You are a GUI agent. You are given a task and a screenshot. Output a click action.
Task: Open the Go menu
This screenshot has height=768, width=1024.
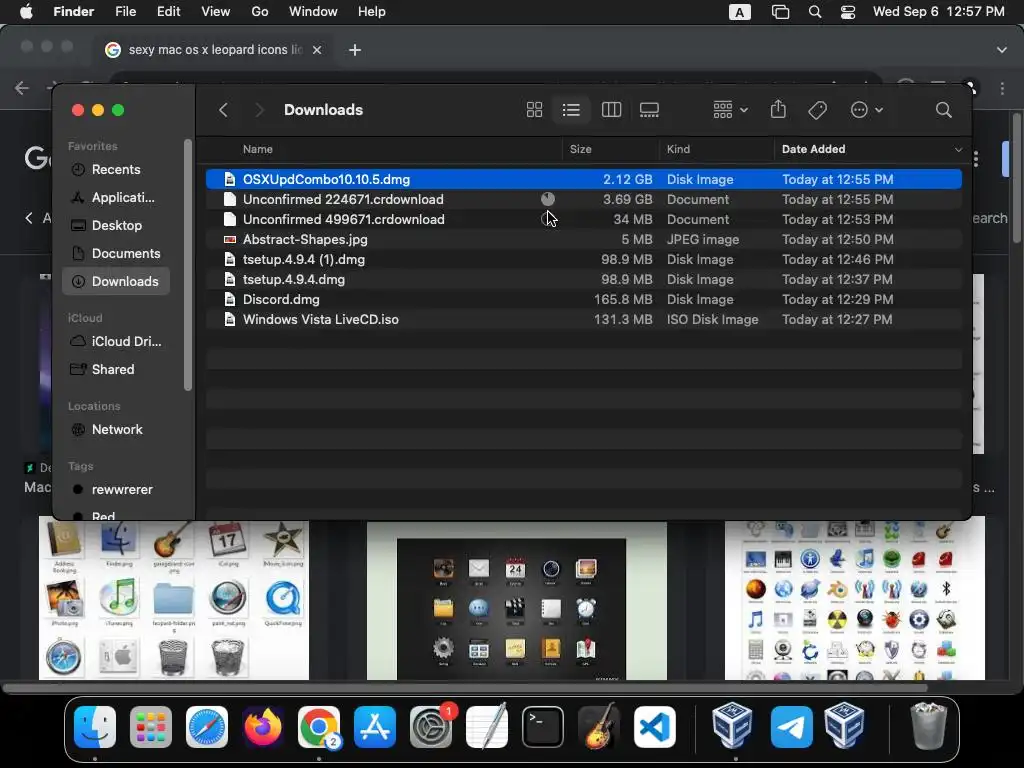[260, 12]
